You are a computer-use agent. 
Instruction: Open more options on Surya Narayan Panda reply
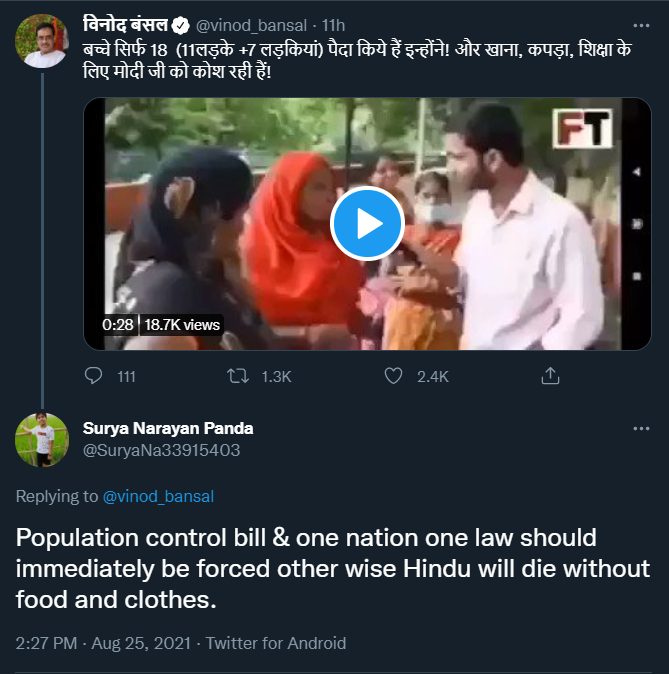[x=641, y=429]
